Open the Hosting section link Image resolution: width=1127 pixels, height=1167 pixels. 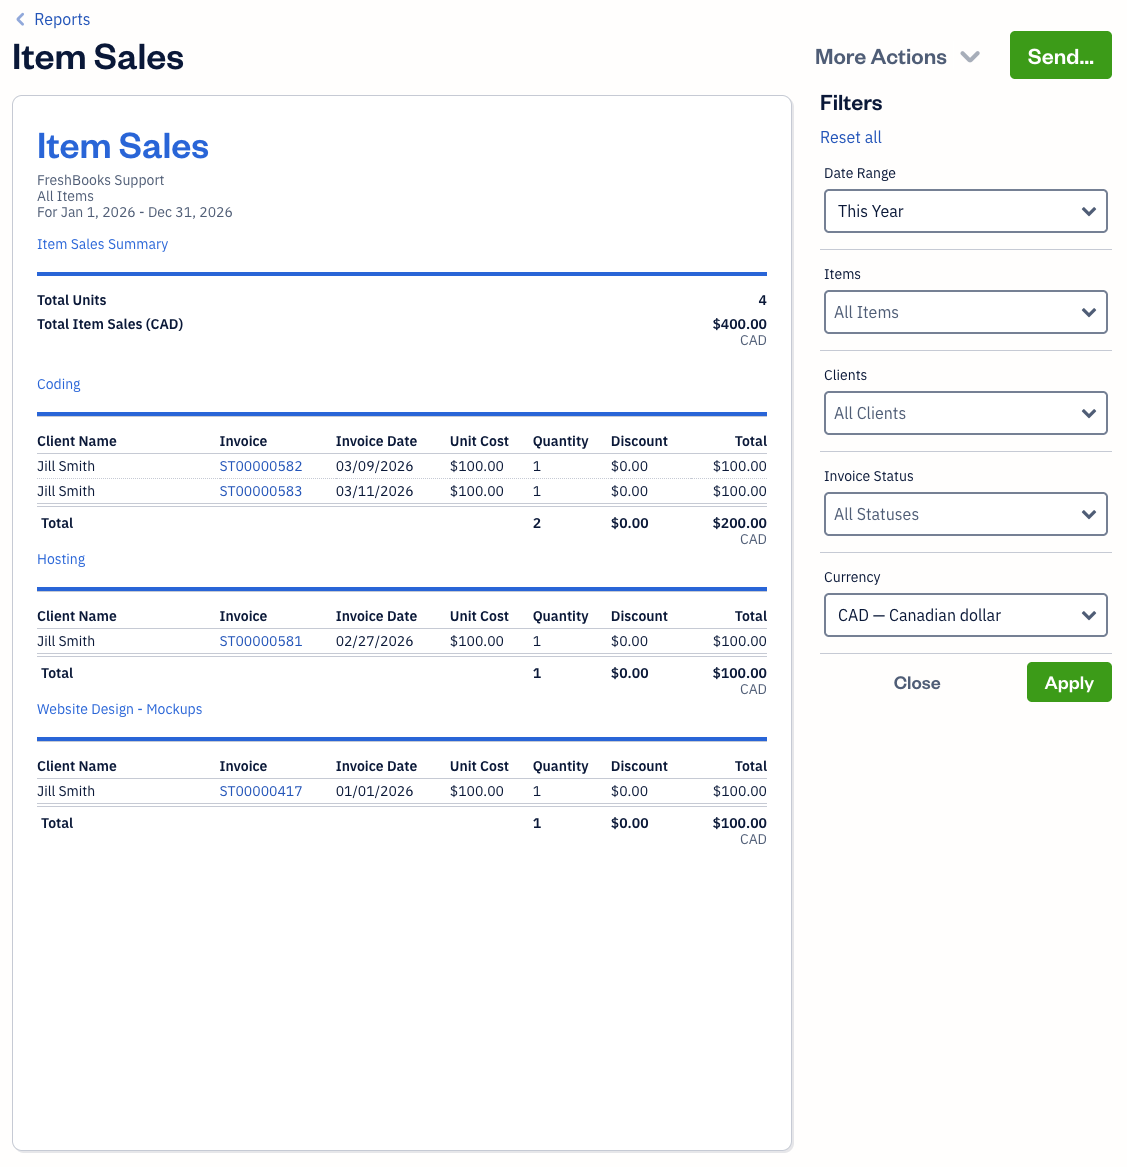[60, 559]
